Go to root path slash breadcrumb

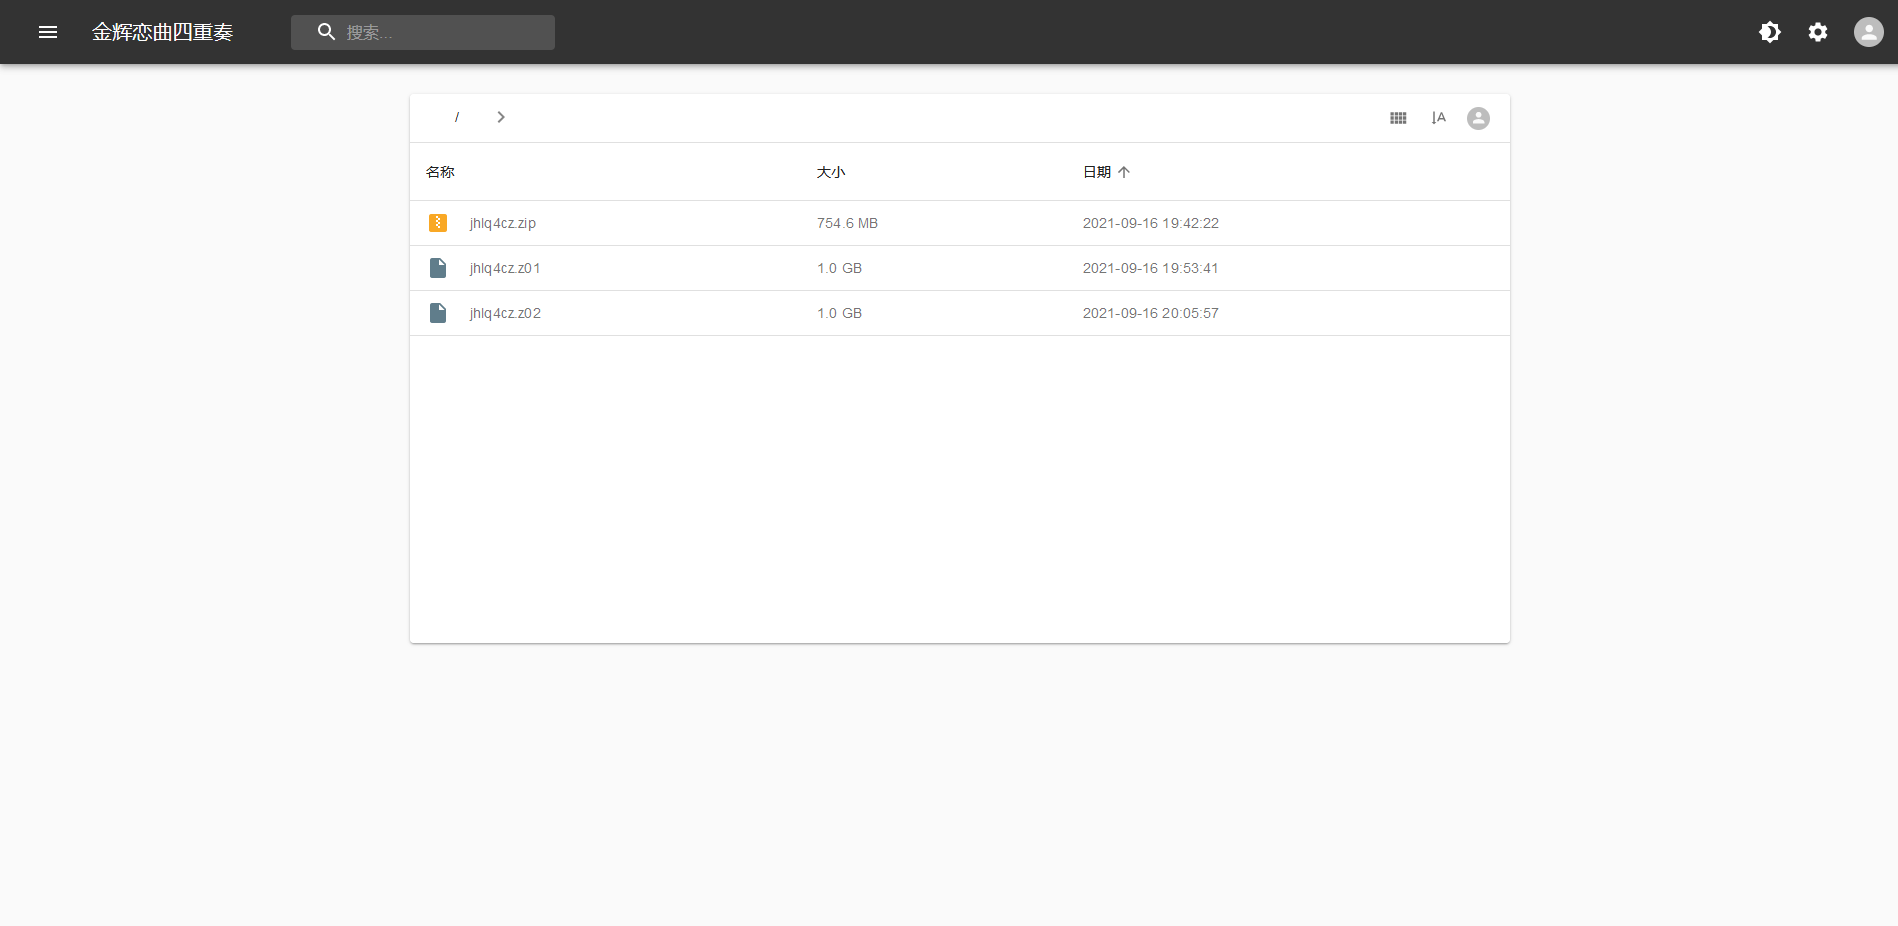[x=457, y=118]
